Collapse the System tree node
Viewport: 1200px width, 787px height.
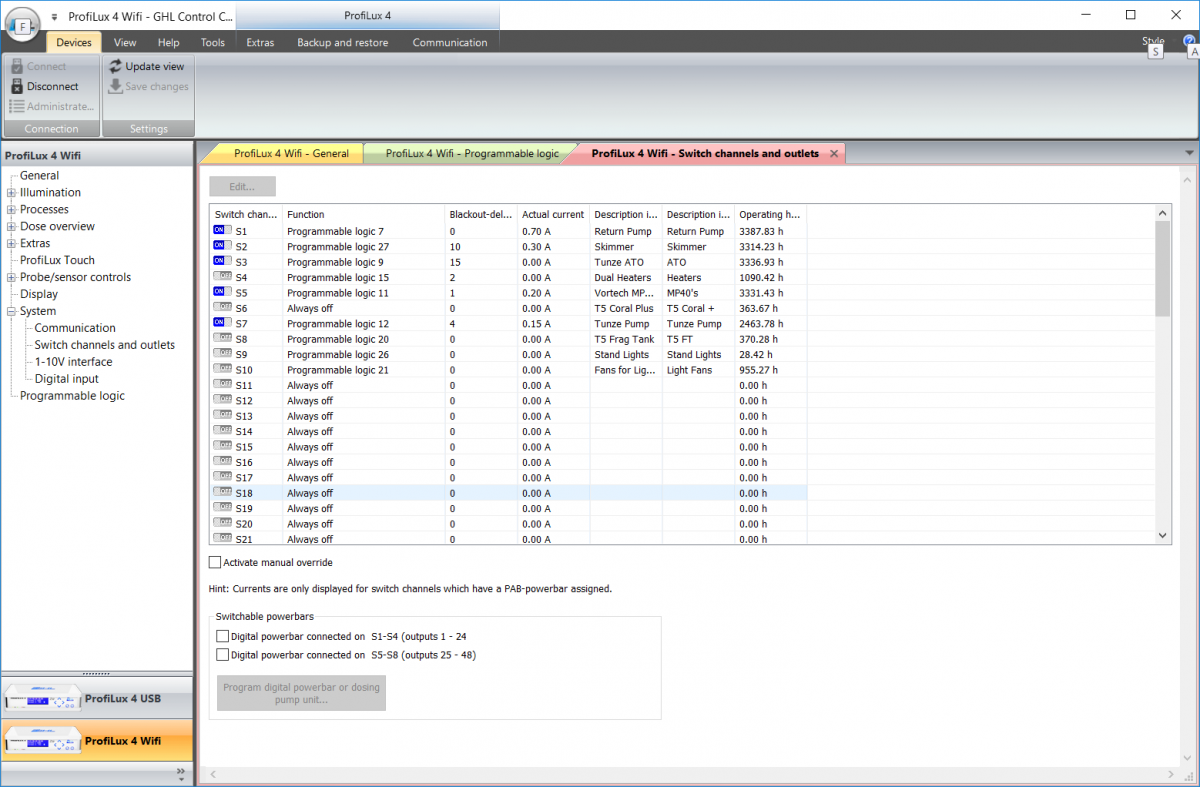(11, 312)
